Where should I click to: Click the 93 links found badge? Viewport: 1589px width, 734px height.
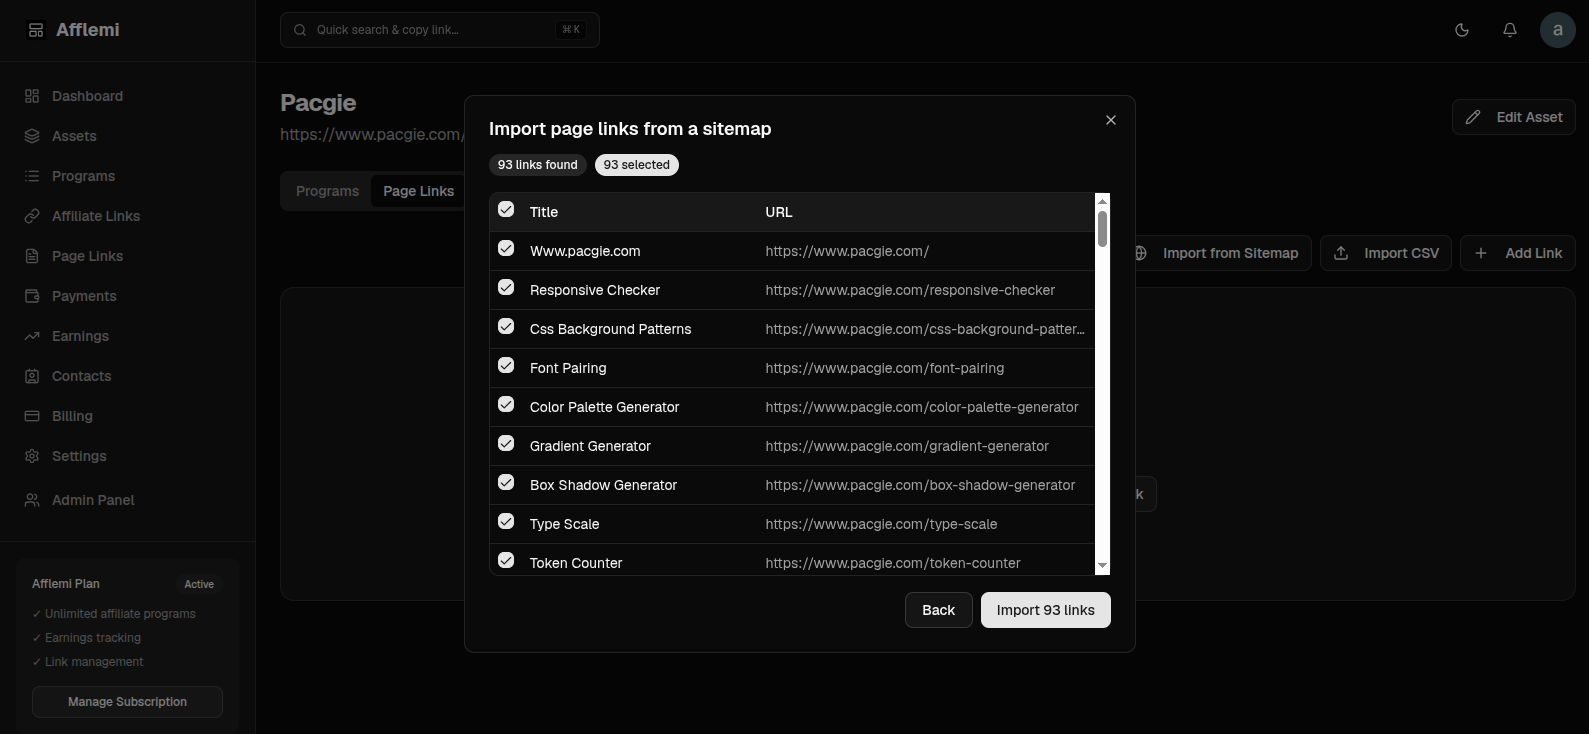tap(538, 165)
